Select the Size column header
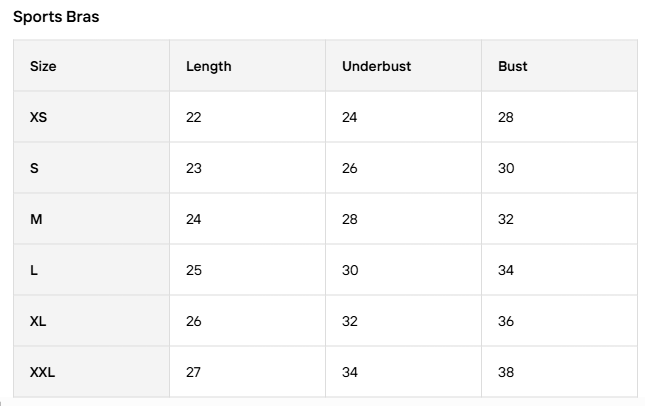Image resolution: width=645 pixels, height=406 pixels. coord(43,66)
